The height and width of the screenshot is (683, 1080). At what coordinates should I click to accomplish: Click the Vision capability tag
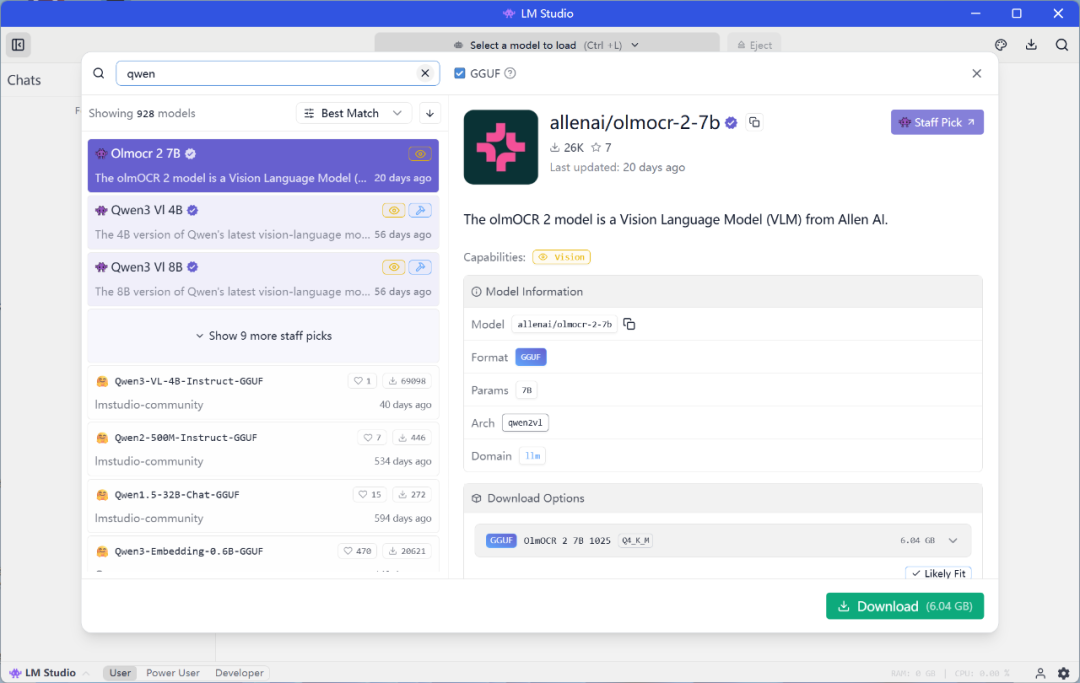(561, 257)
